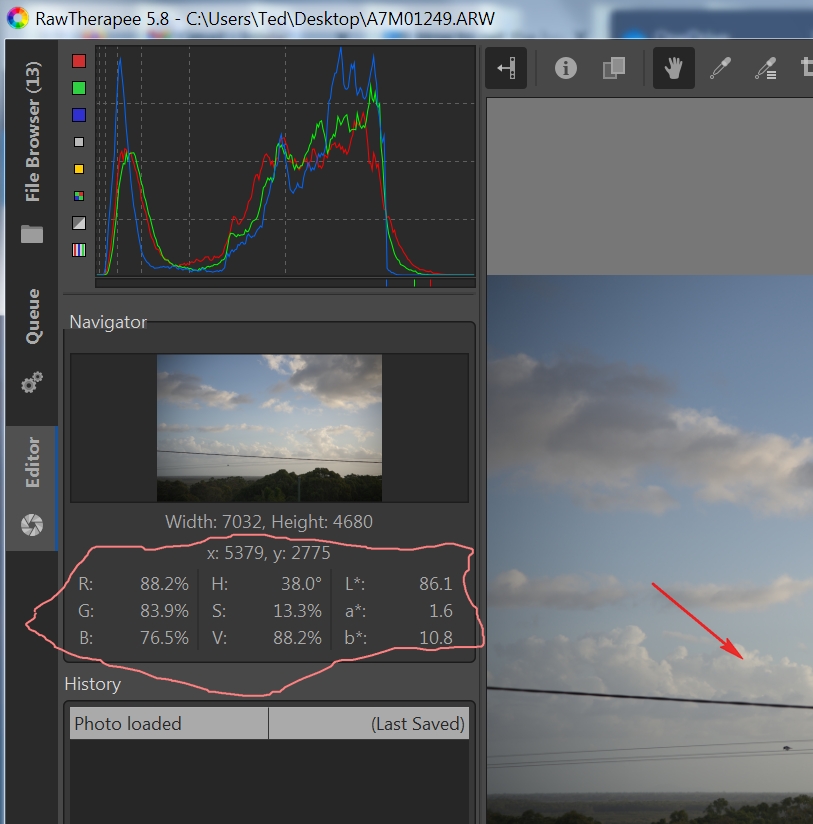Pick the white balance eyedropper tool
The width and height of the screenshot is (813, 824).
pyautogui.click(x=719, y=68)
